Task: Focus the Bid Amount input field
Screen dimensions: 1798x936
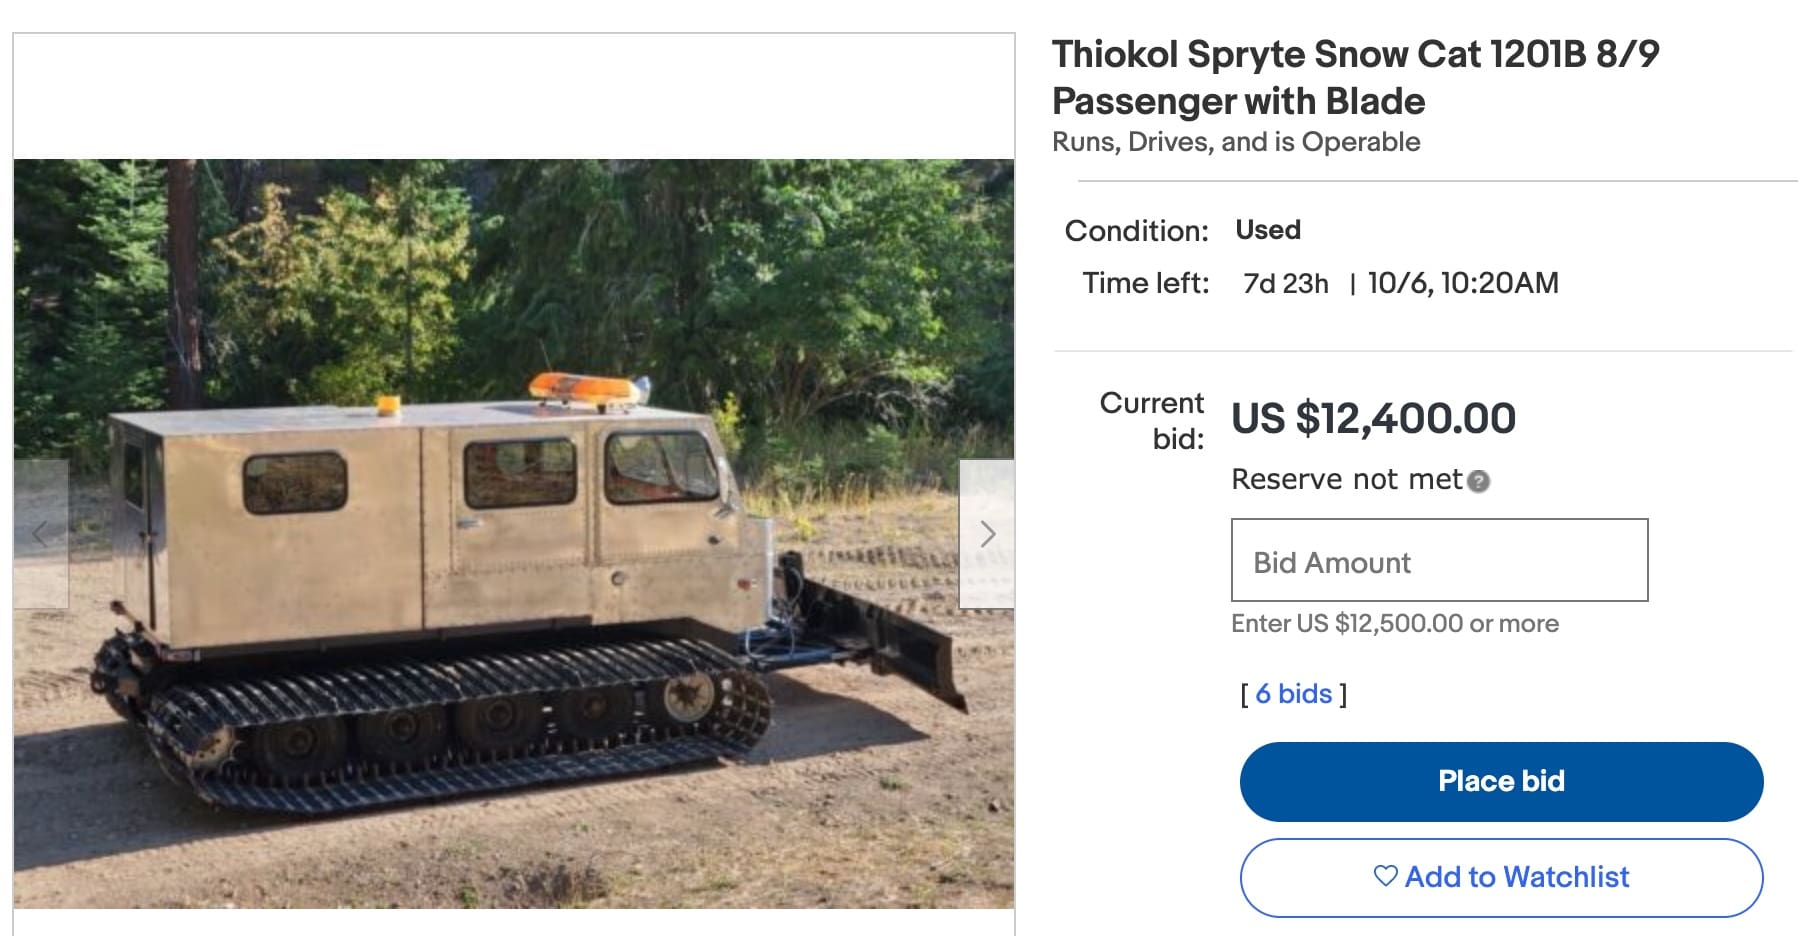Action: tap(1439, 560)
